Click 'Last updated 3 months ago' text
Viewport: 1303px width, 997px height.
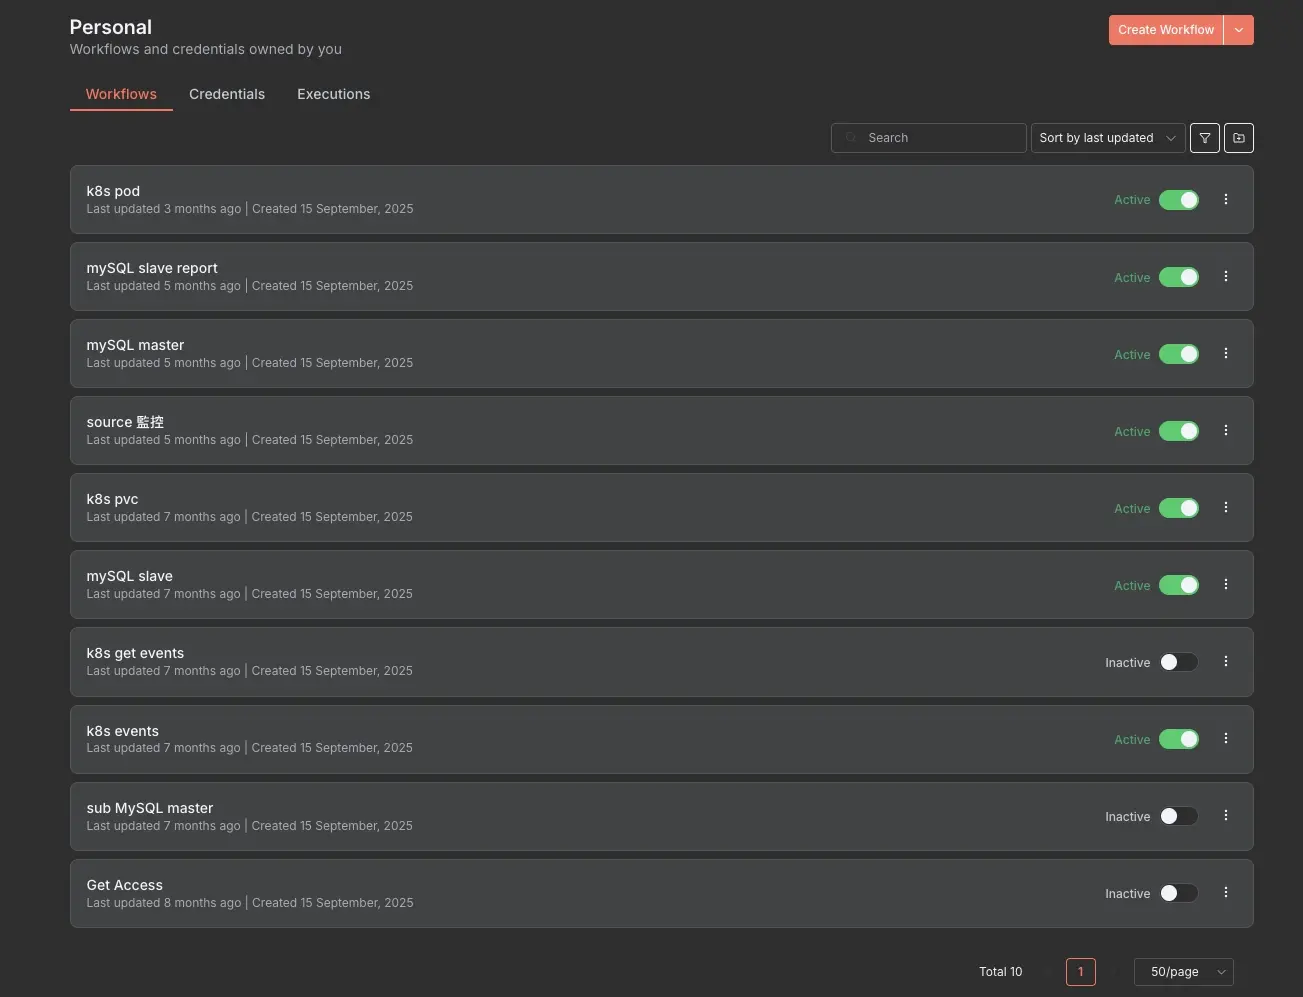[164, 209]
